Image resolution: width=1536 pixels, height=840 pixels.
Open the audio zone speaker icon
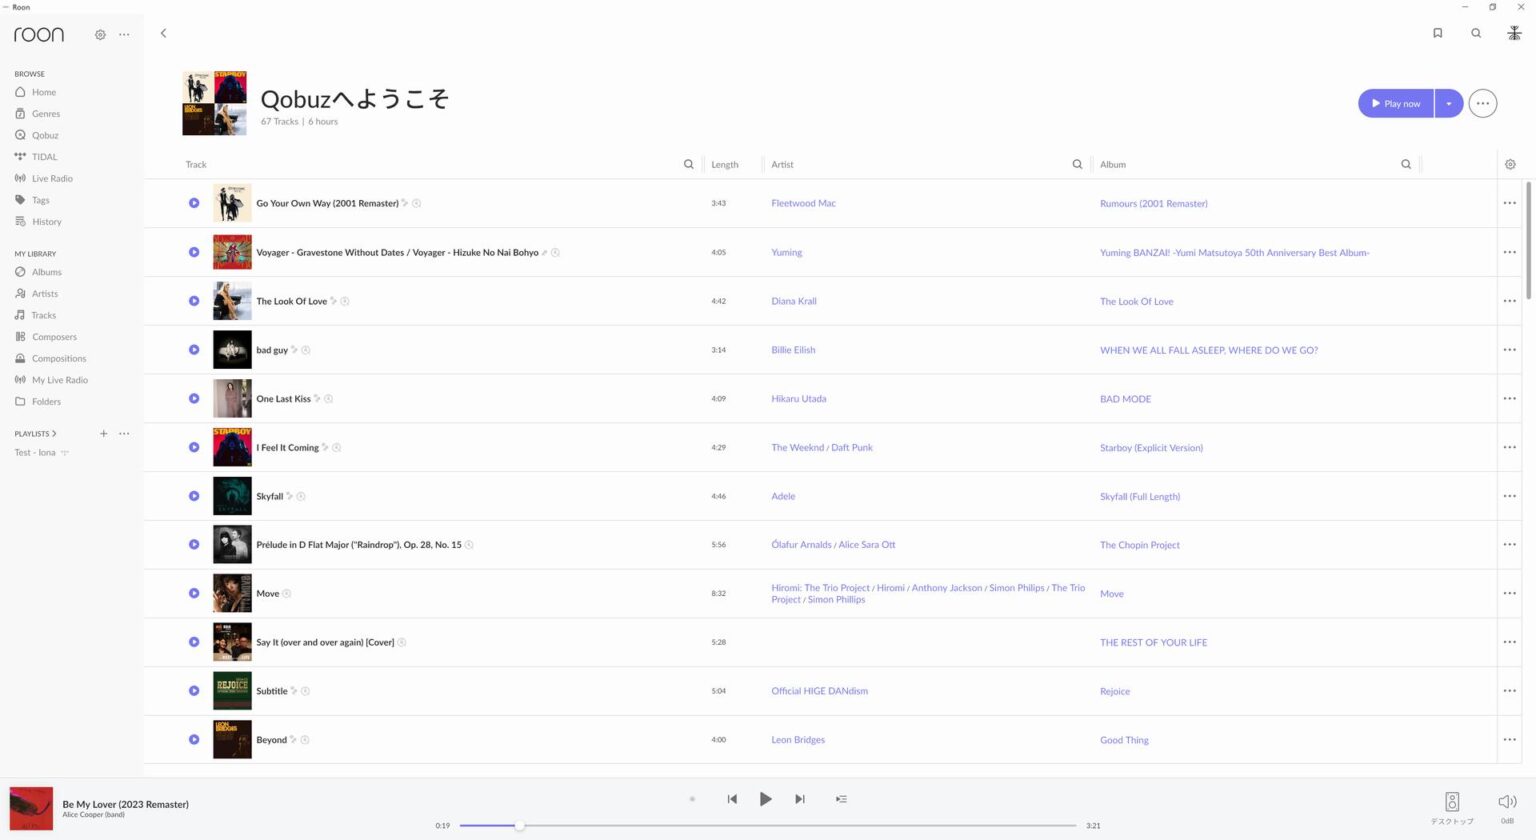[1452, 802]
